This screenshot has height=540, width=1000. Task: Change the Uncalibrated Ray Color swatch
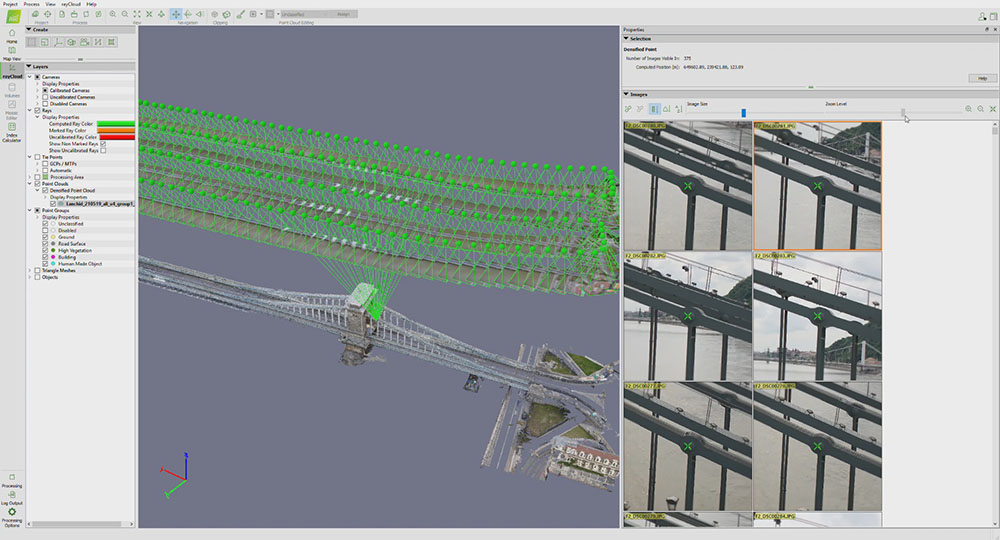point(115,137)
